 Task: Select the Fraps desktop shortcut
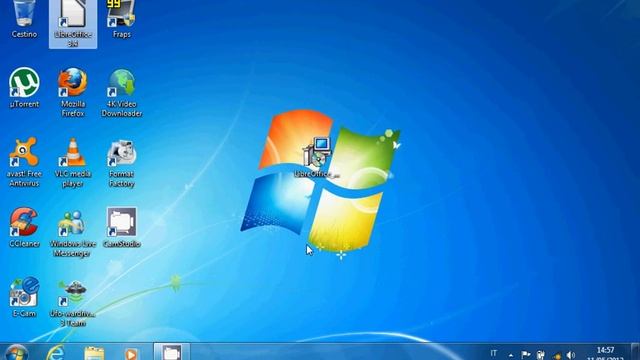pos(122,20)
